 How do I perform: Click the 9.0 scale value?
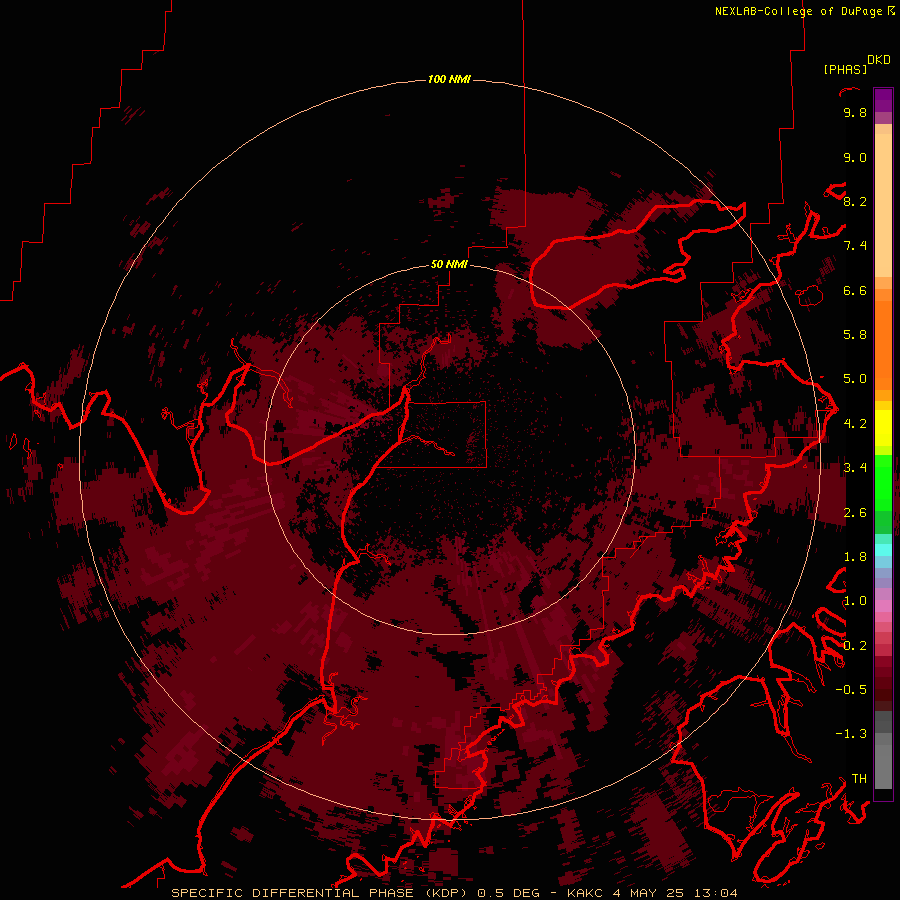[x=855, y=157]
